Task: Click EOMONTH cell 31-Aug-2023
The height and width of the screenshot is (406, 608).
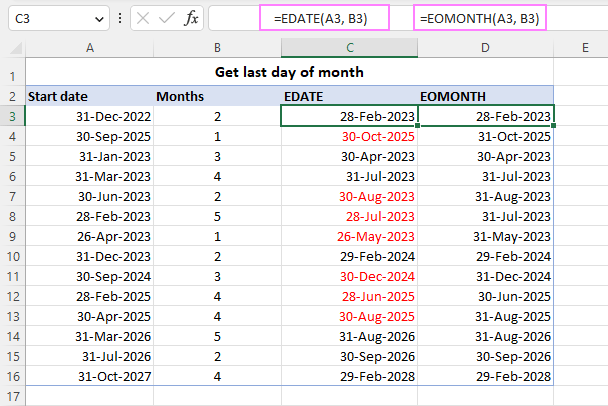Action: point(485,196)
